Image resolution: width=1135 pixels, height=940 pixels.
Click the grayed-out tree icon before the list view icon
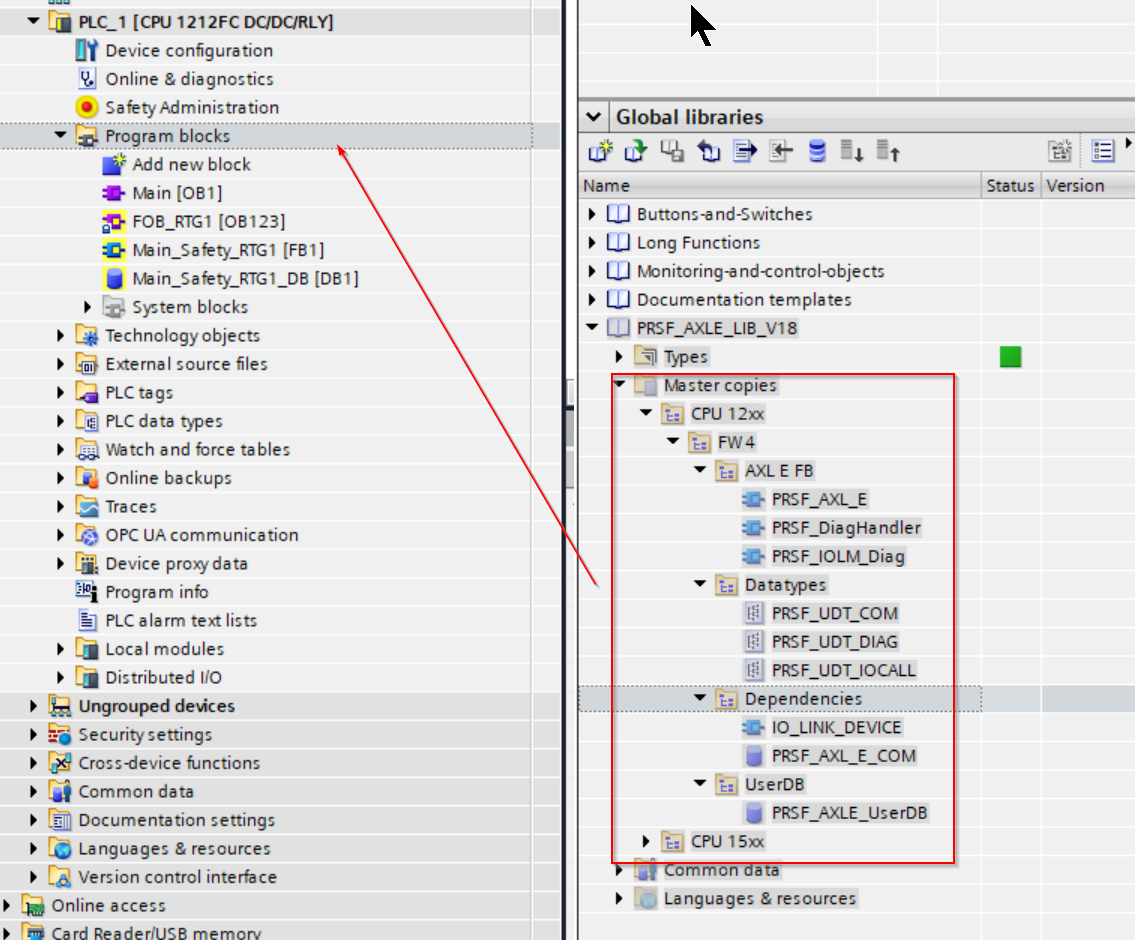(x=1060, y=151)
